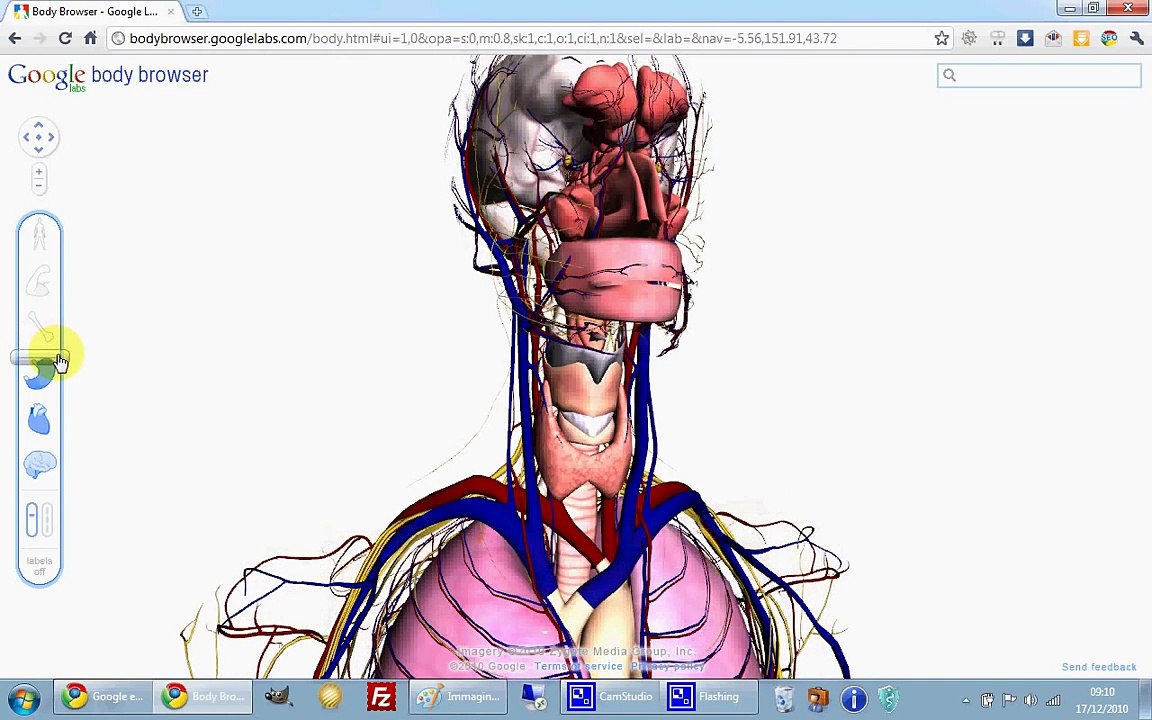Click the orange download extension icon
1152x720 pixels.
click(x=1081, y=38)
